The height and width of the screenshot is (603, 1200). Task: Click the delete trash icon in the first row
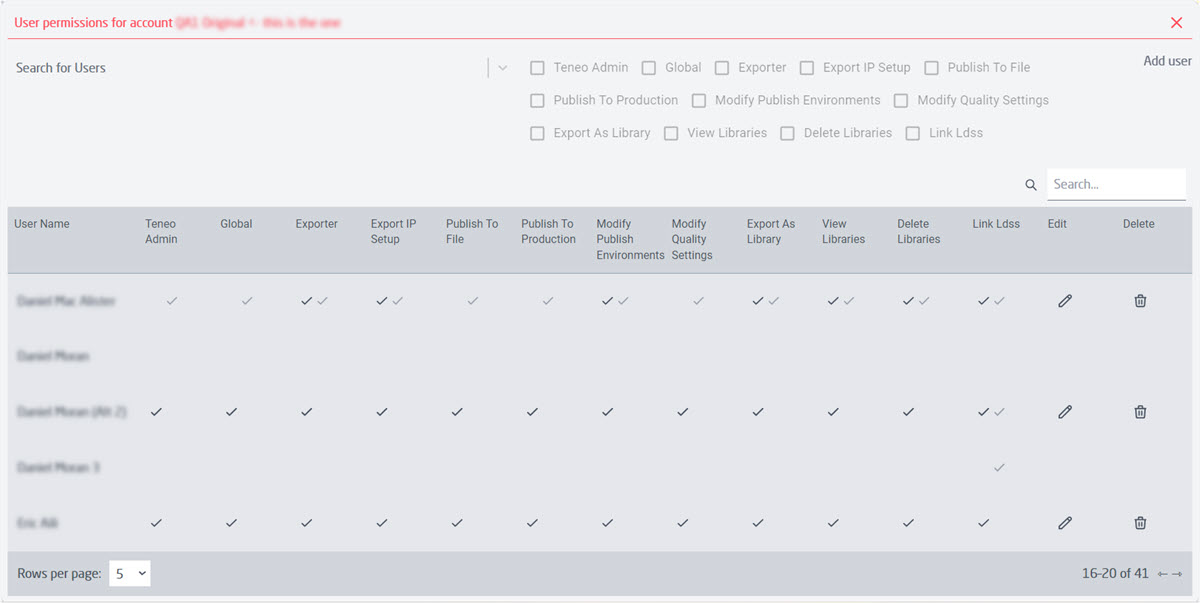tap(1140, 301)
